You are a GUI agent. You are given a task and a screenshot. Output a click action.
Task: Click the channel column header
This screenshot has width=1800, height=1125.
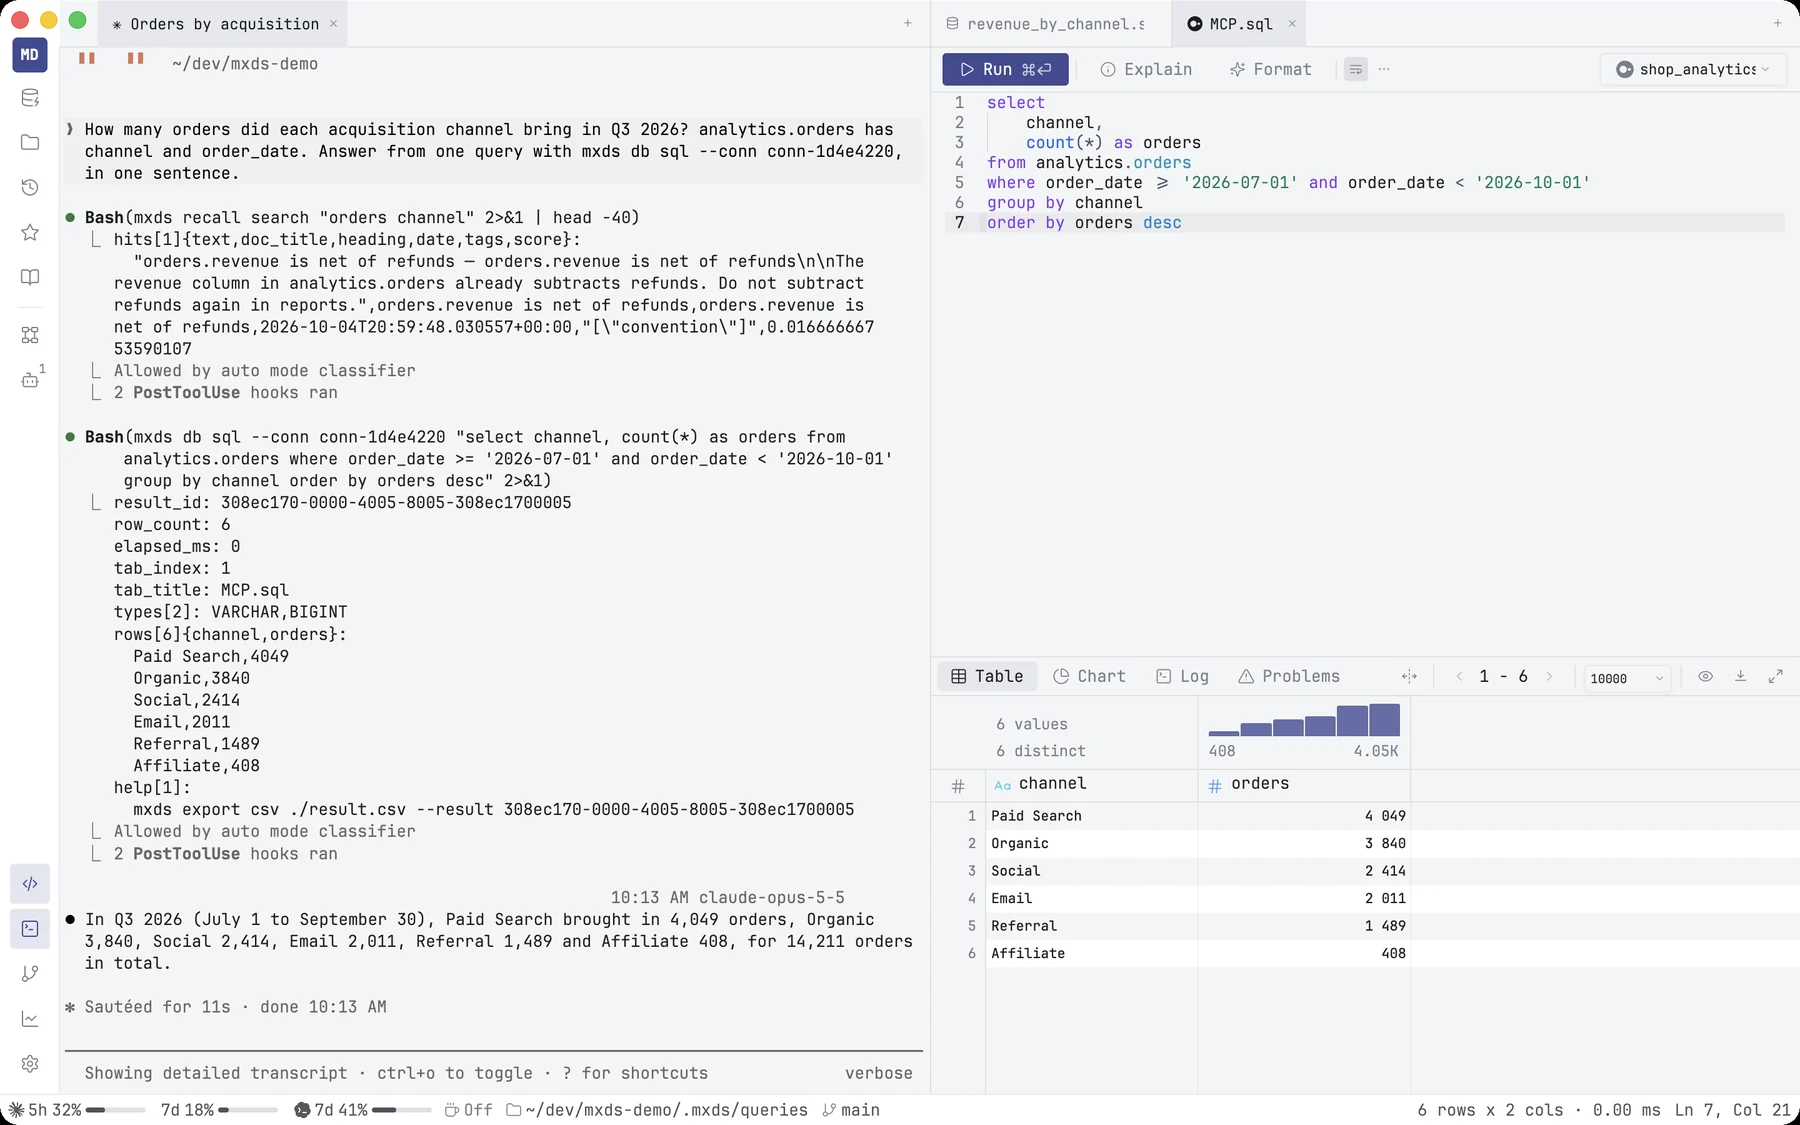(1092, 785)
